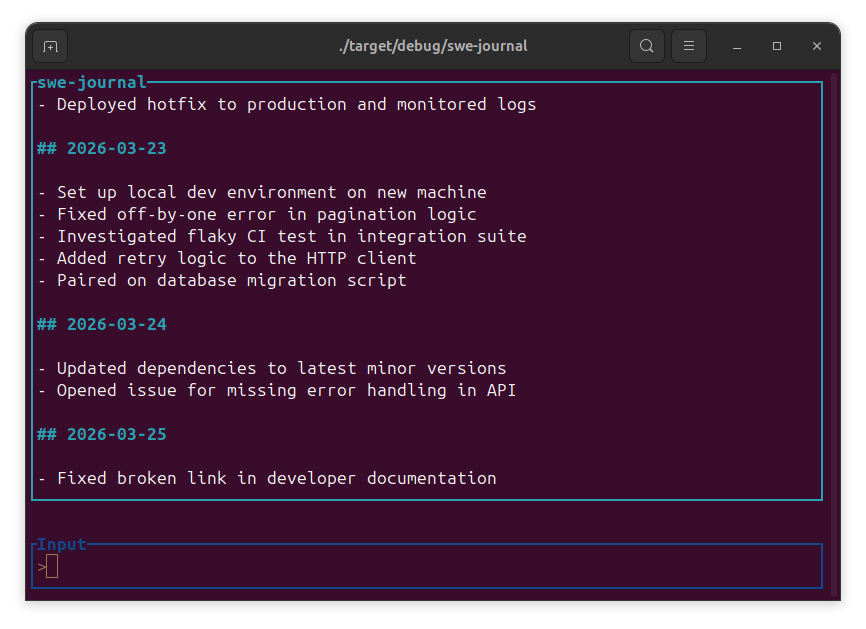Click the entry Opened issue for missing error handling
This screenshot has width=866, height=629.
pyautogui.click(x=277, y=390)
